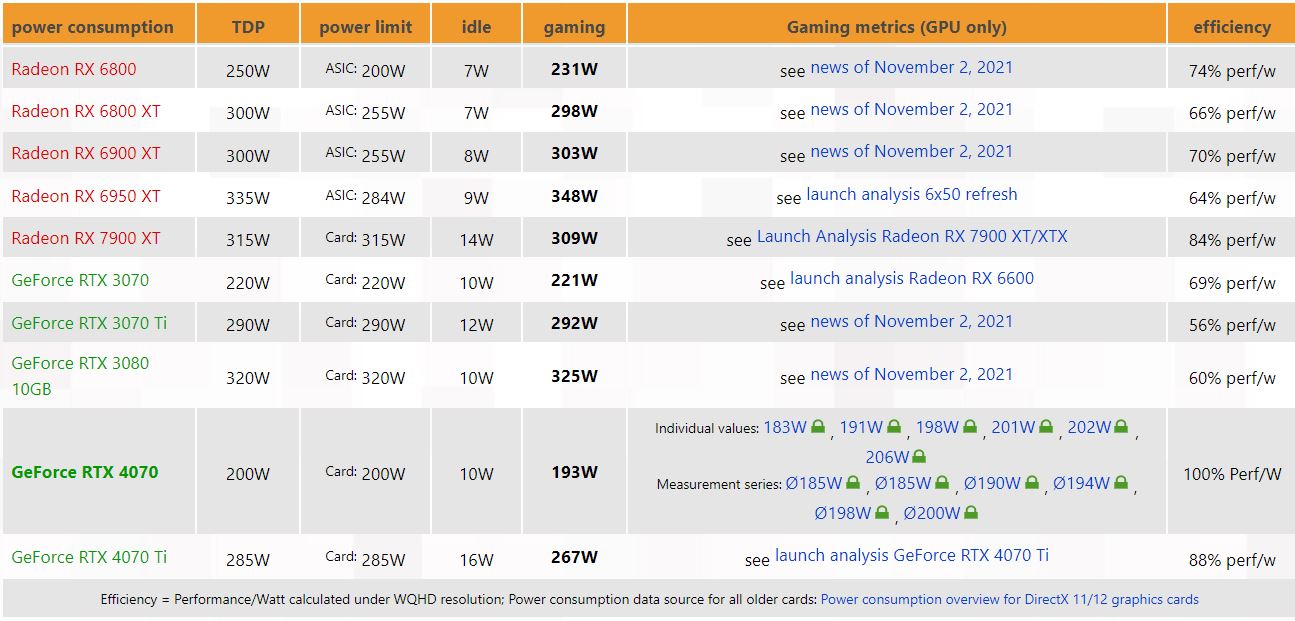Open the 201W individual value link
Image resolution: width=1295 pixels, height=621 pixels.
point(1013,427)
